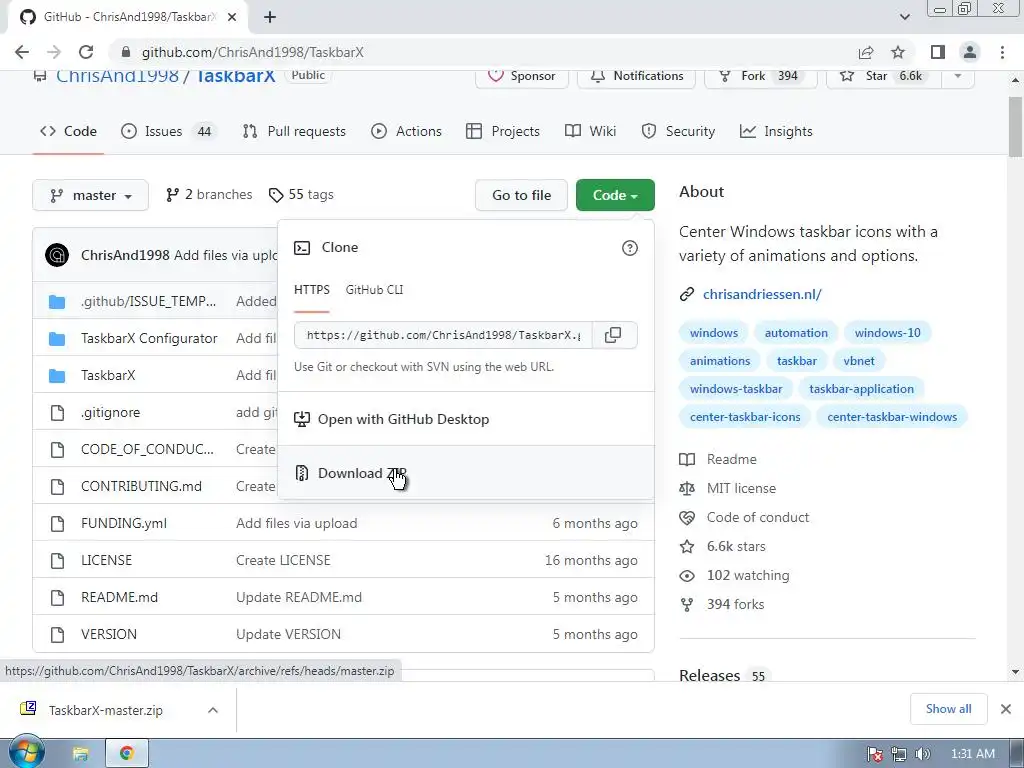1024x768 pixels.
Task: Open a new browser tab with the plus icon
Action: (270, 17)
